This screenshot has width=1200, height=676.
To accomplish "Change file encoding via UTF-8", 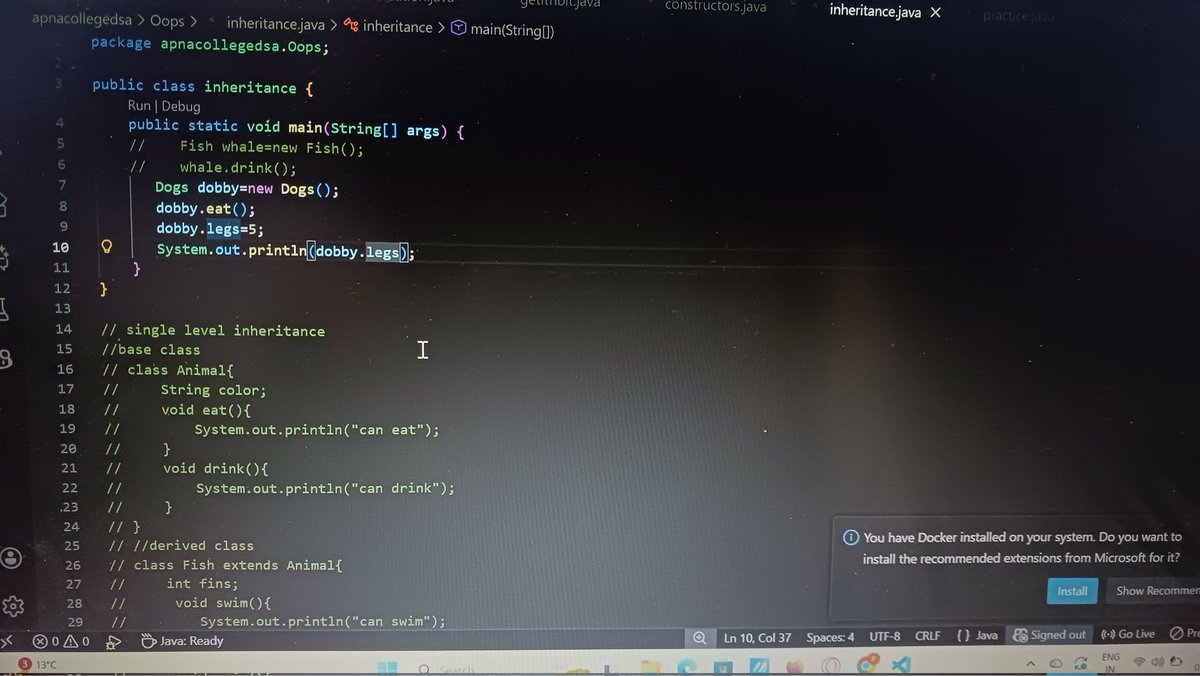I will [885, 636].
